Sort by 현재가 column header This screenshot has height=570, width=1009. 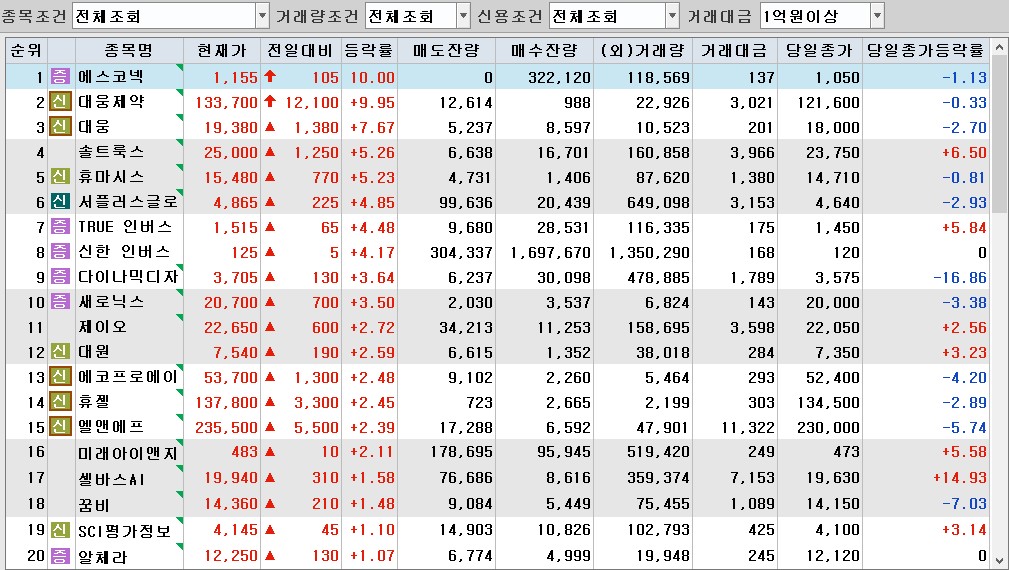coord(222,50)
